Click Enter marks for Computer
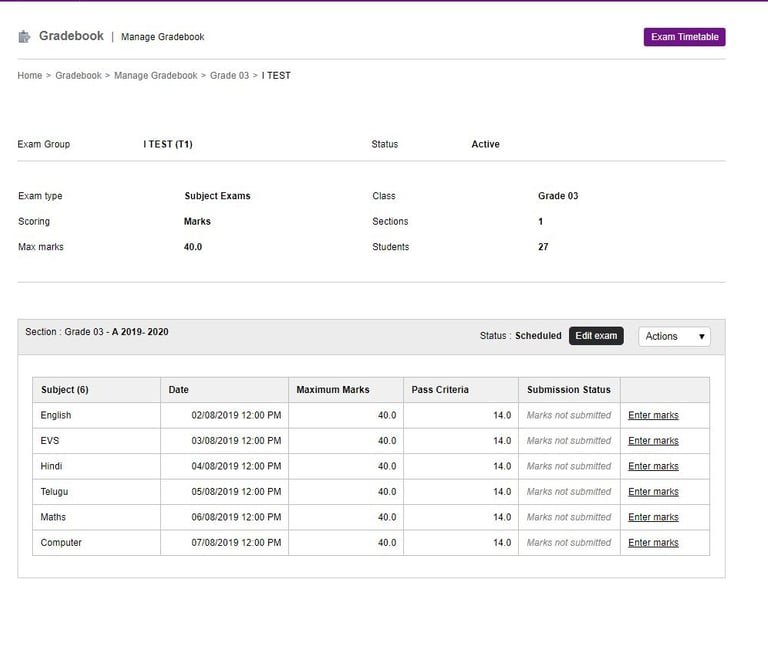Image resolution: width=768 pixels, height=647 pixels. coord(653,543)
